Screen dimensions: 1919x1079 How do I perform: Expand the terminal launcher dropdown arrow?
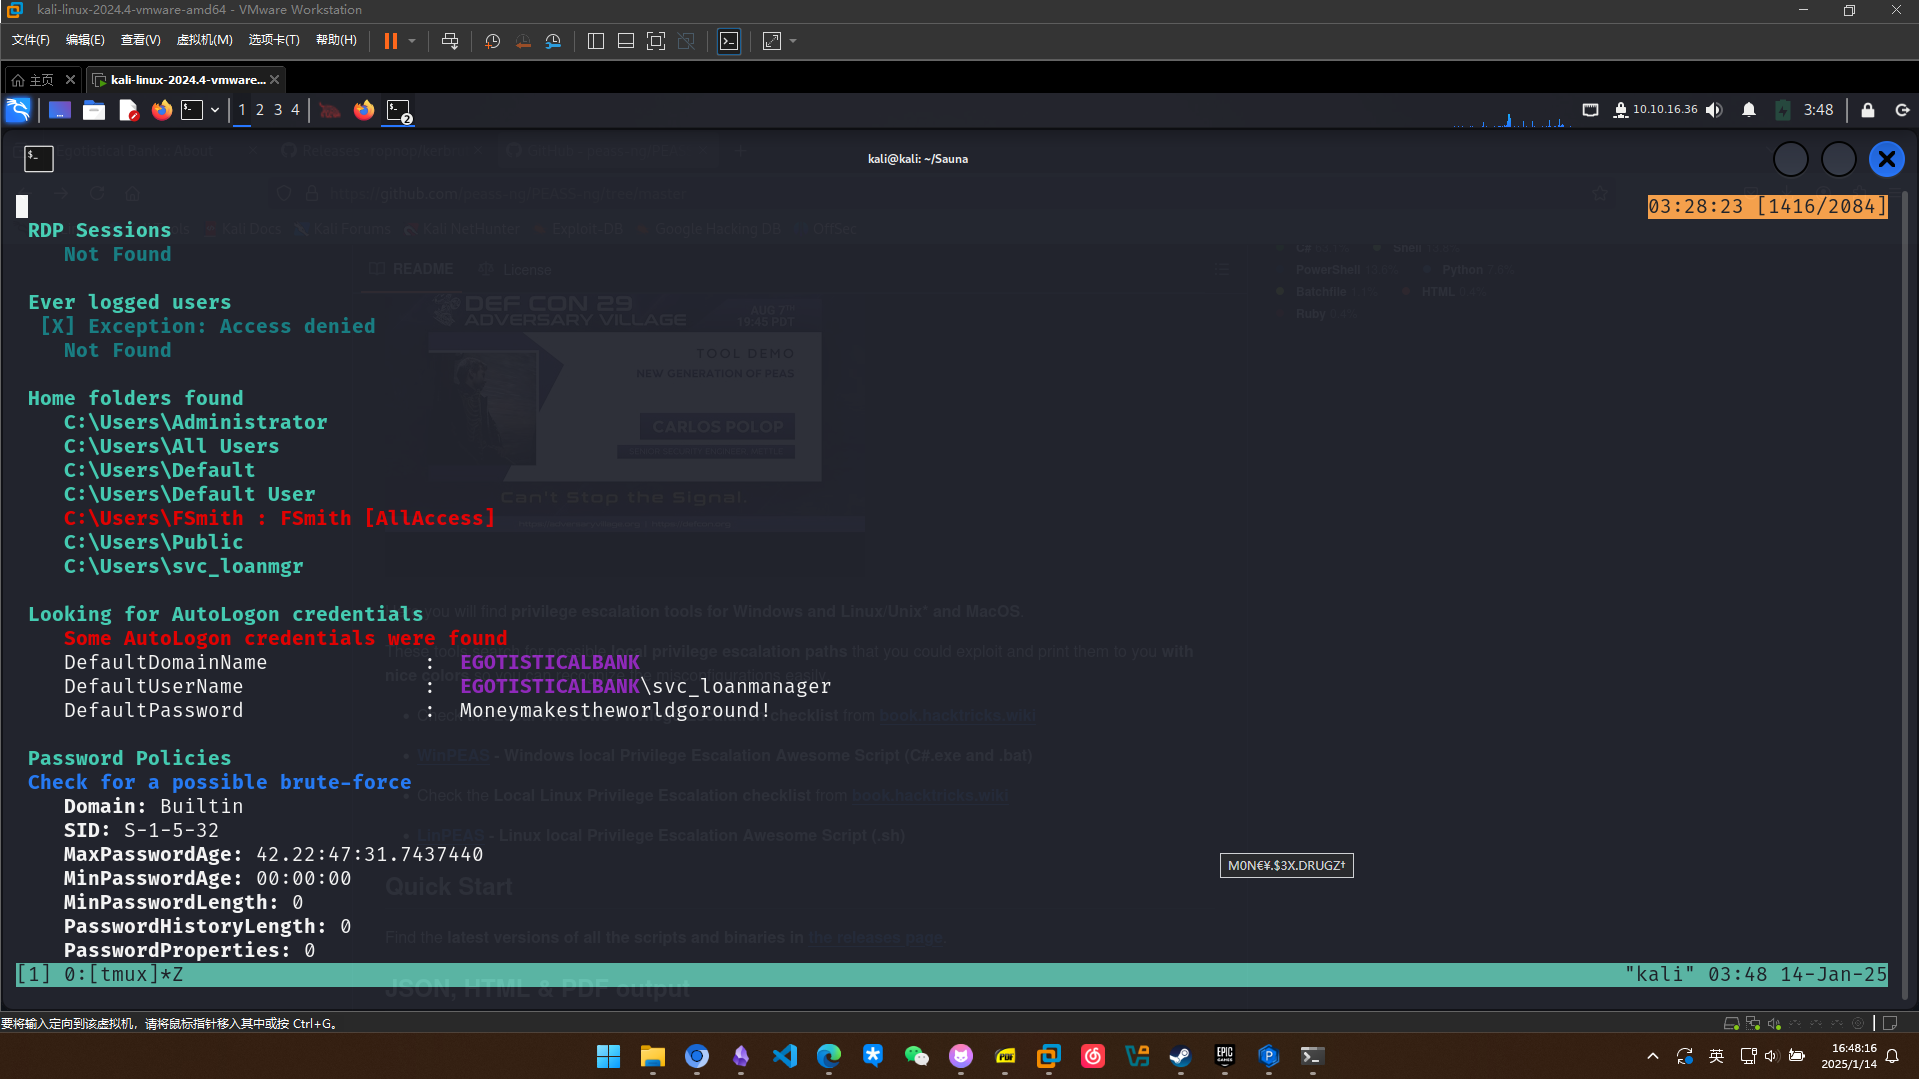tap(214, 110)
